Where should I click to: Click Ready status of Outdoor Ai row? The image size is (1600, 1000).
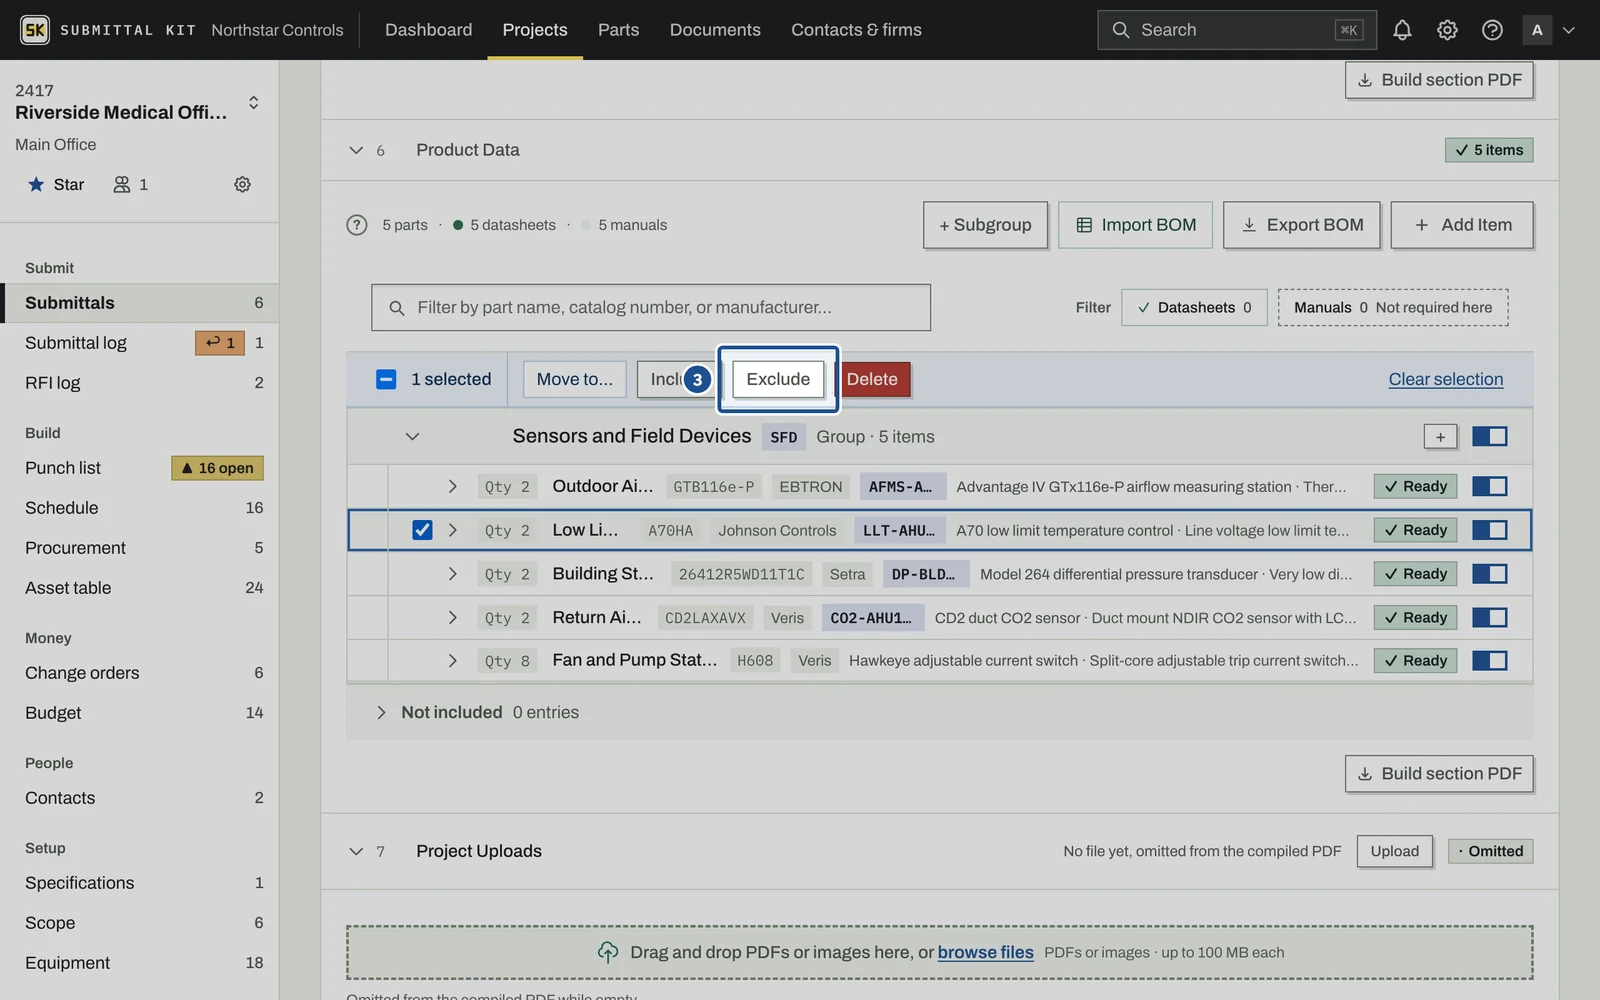(1415, 486)
